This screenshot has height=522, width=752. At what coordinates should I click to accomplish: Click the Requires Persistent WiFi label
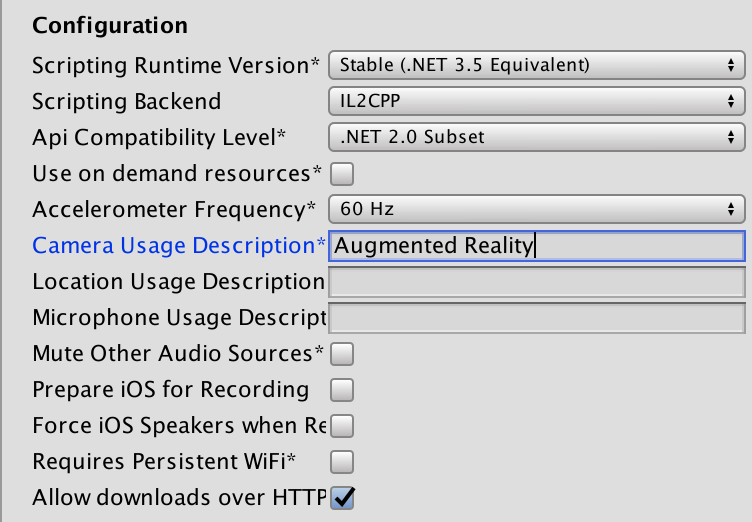click(164, 462)
